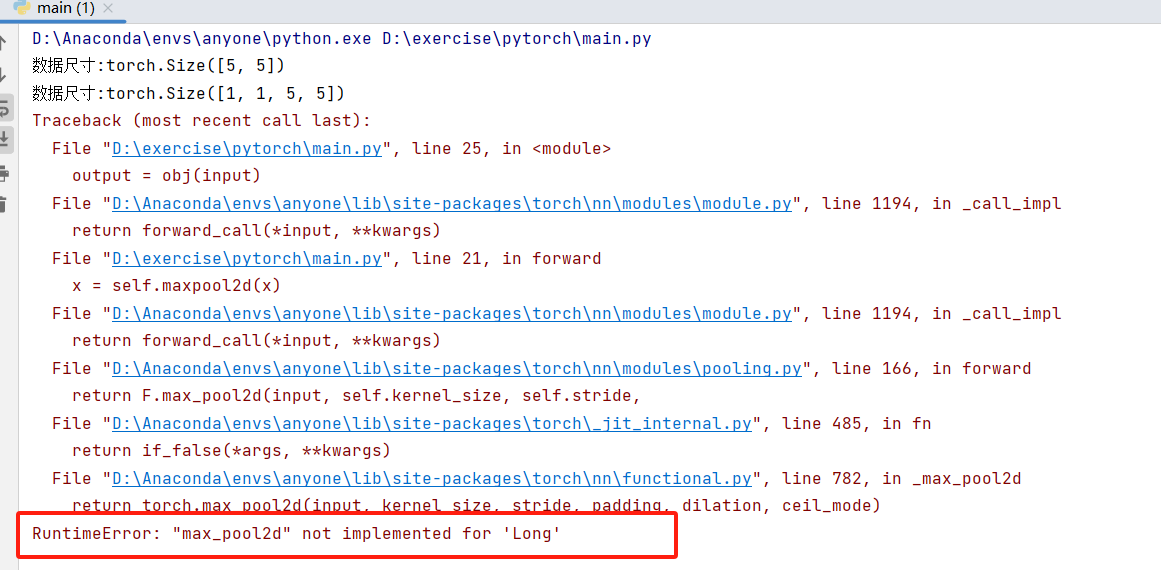Click 'x = self.maxpool2d(x)' line
The image size is (1161, 570).
pyautogui.click(x=176, y=286)
